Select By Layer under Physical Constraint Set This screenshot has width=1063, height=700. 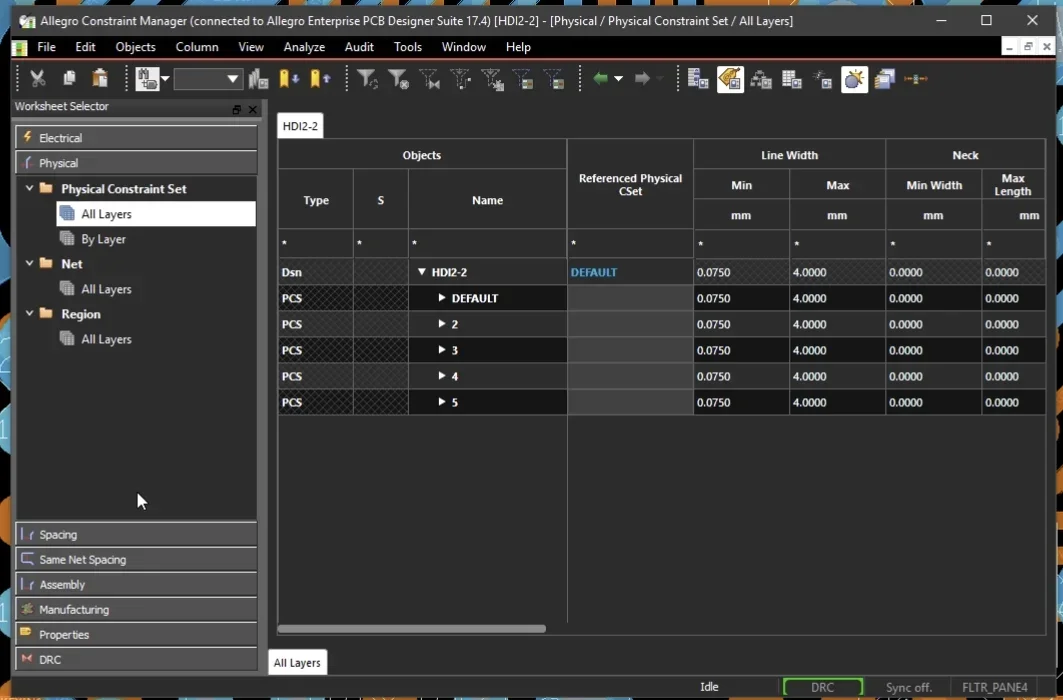point(103,239)
